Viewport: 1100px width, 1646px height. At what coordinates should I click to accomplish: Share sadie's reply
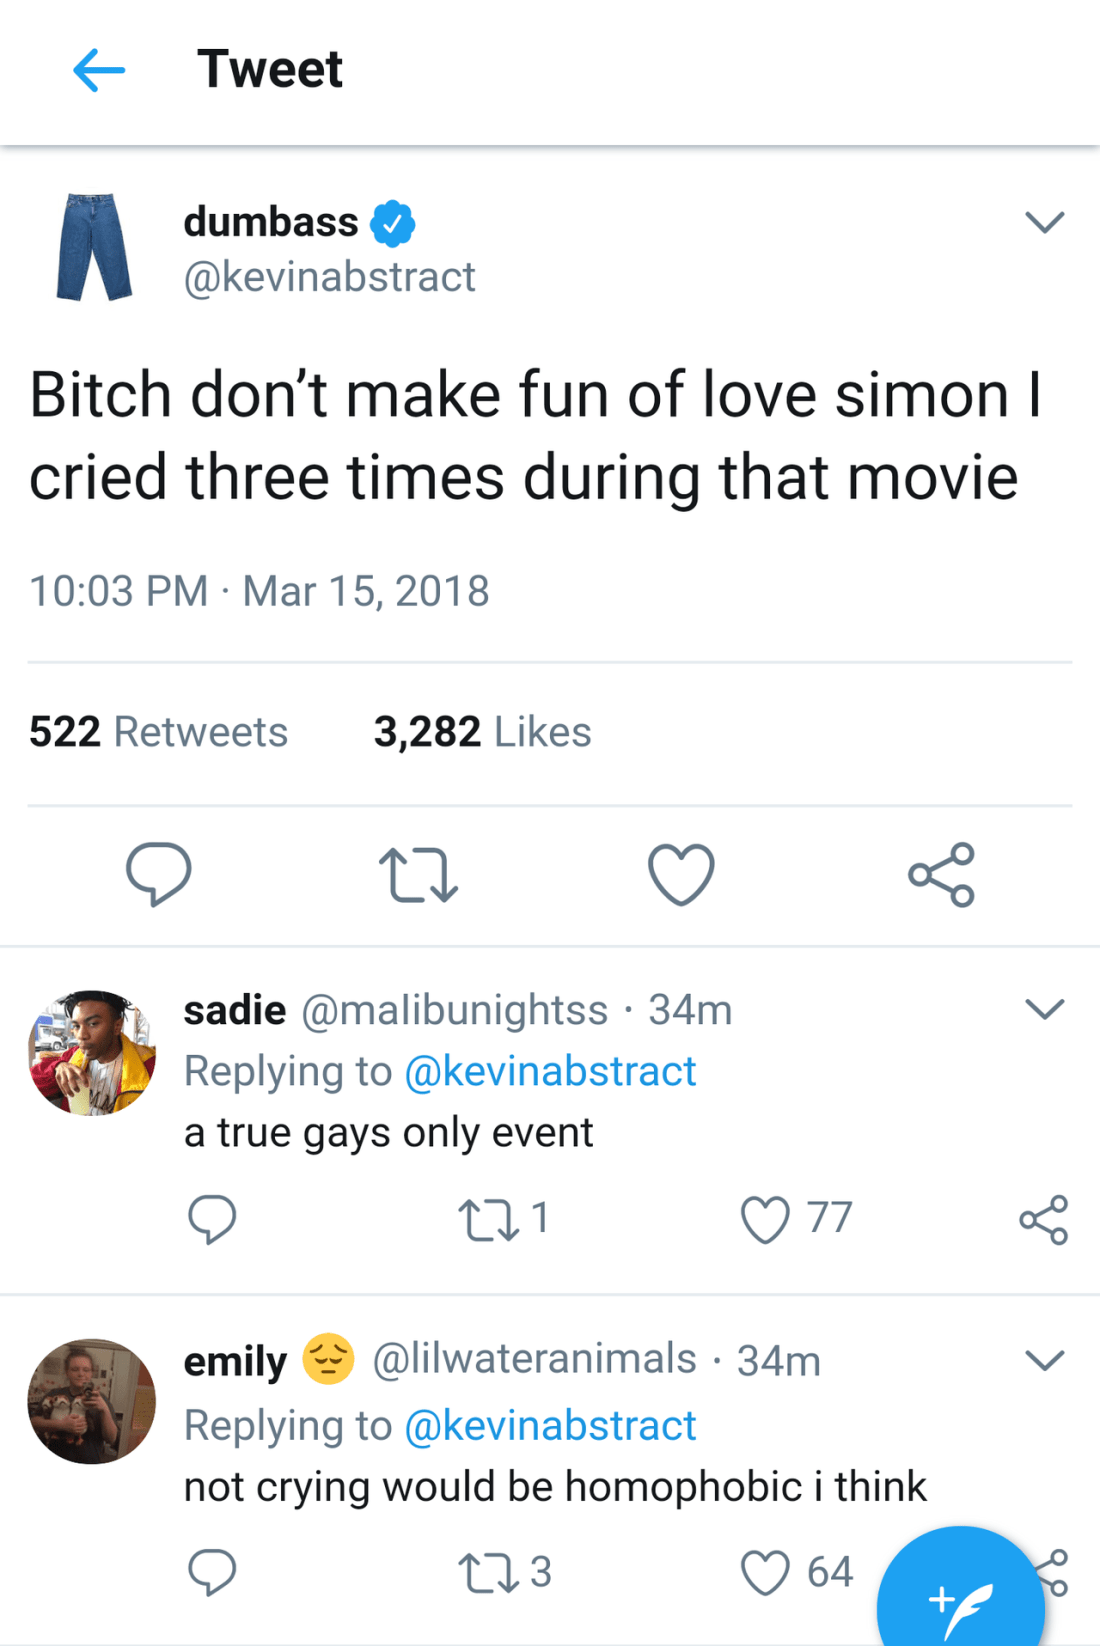pos(1043,1220)
